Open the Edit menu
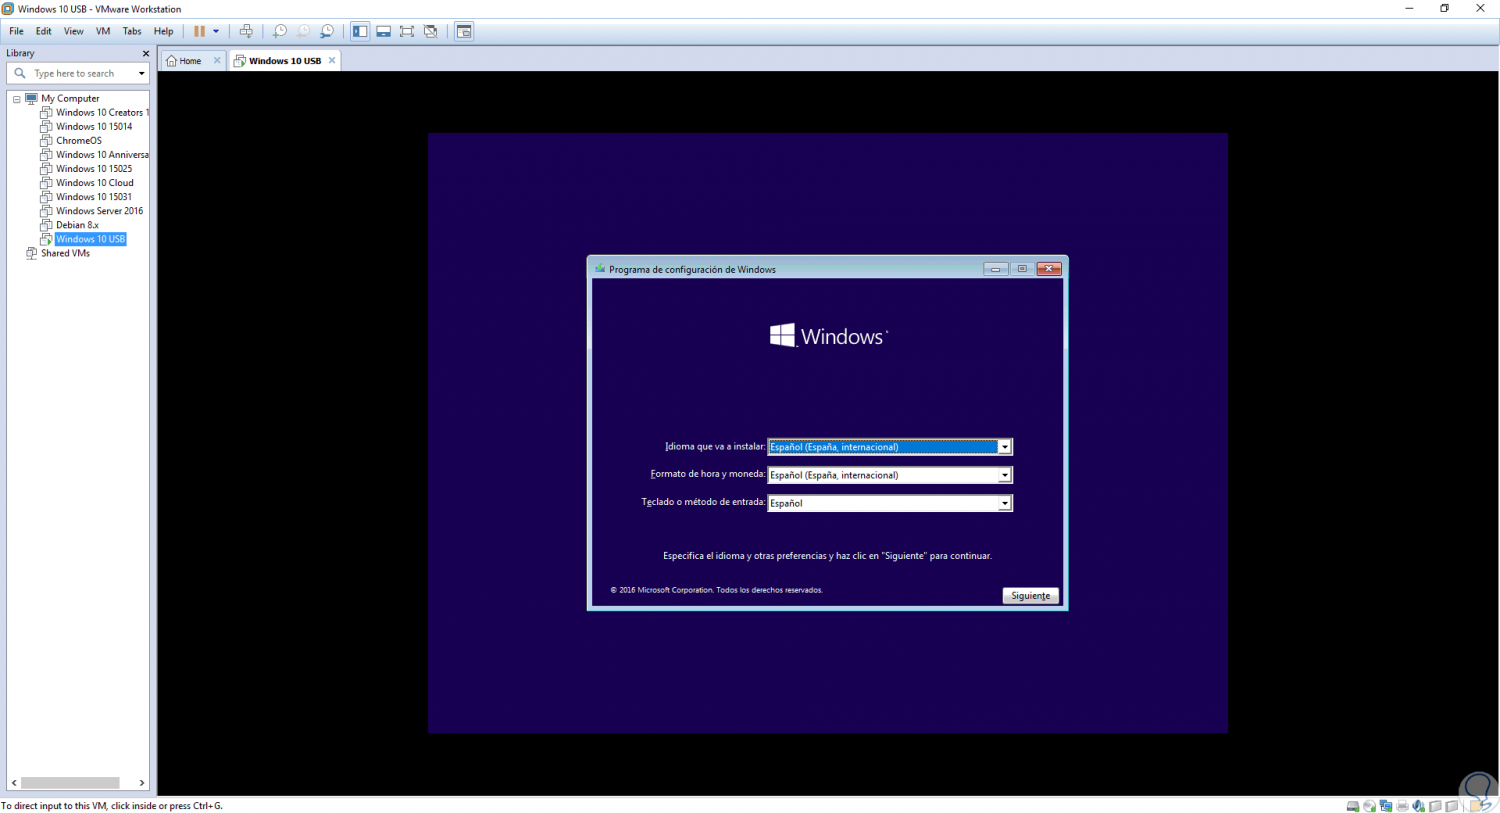The width and height of the screenshot is (1500, 813). [x=44, y=31]
